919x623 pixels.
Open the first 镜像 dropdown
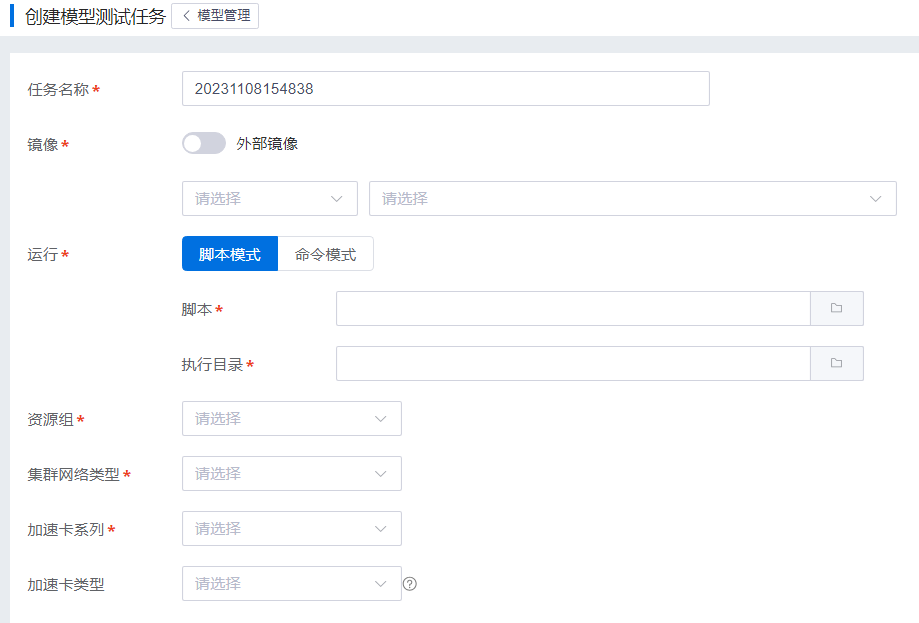(269, 199)
